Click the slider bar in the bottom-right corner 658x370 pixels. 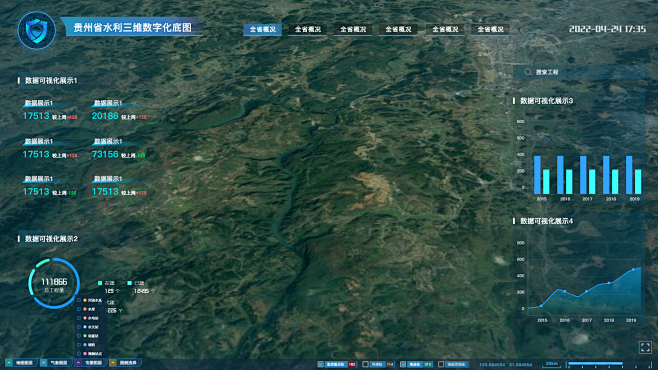pos(607,364)
